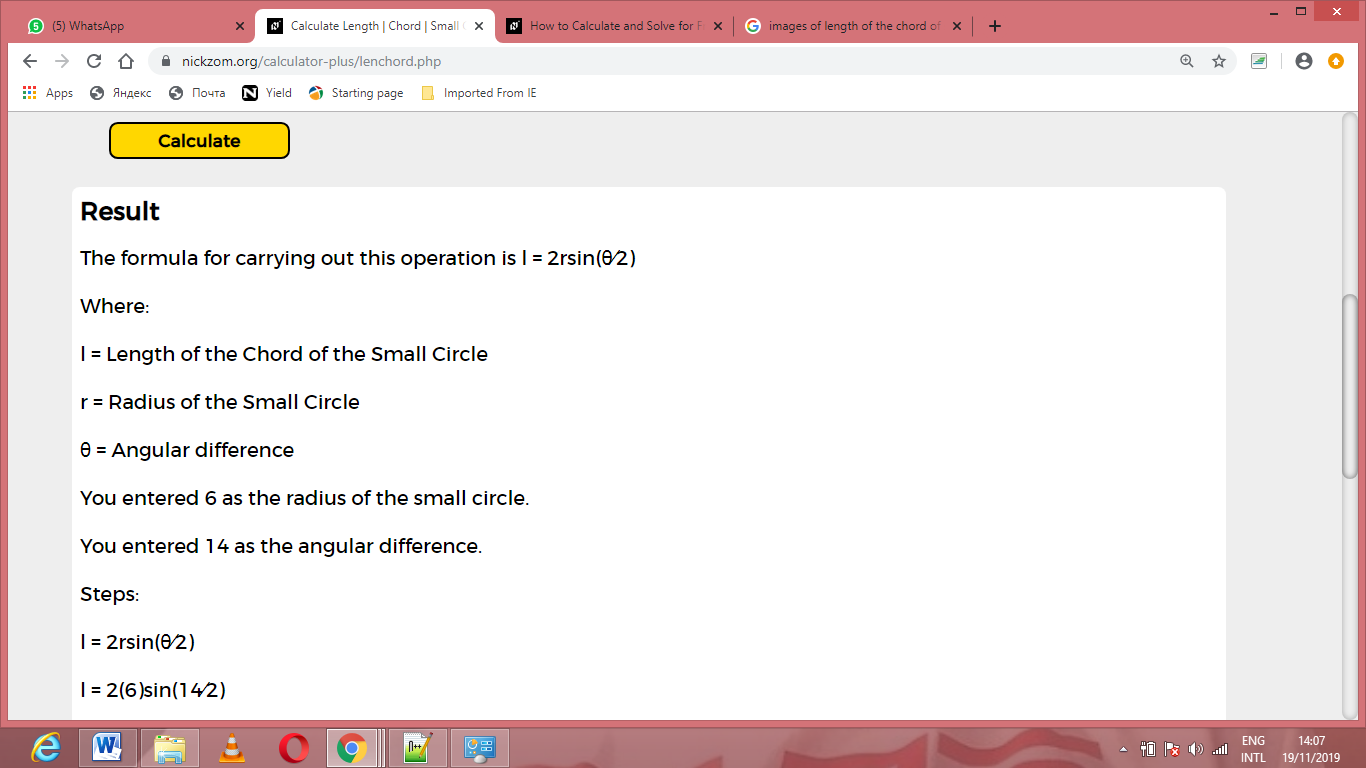Open the browser home page
This screenshot has width=1366, height=768.
tap(126, 61)
